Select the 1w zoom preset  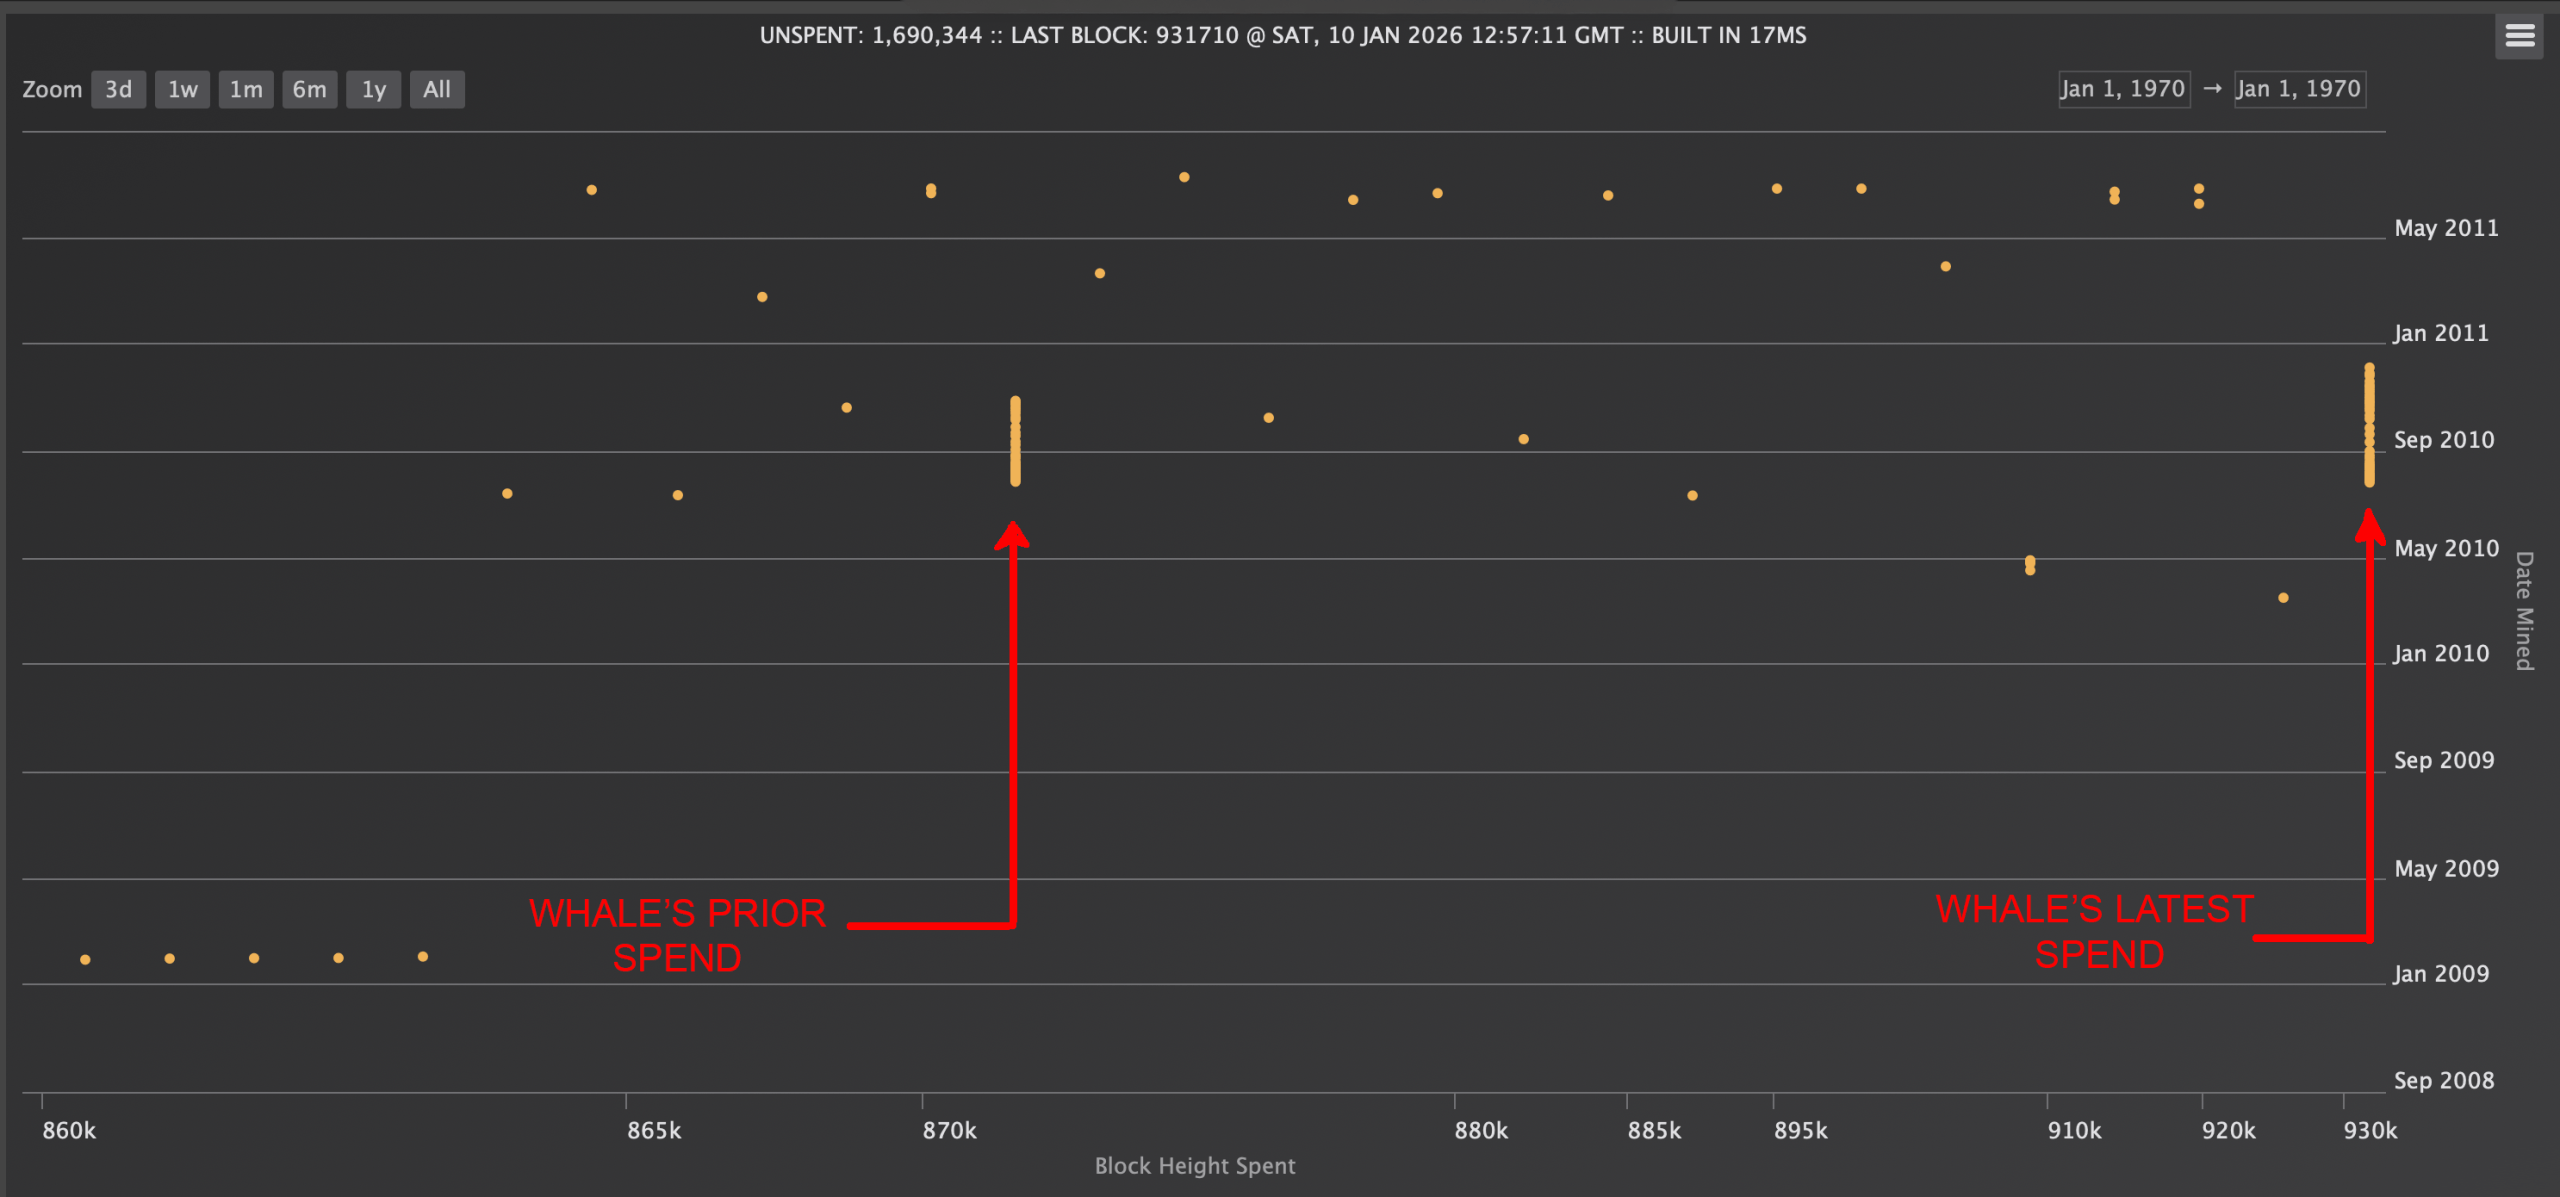pos(182,89)
